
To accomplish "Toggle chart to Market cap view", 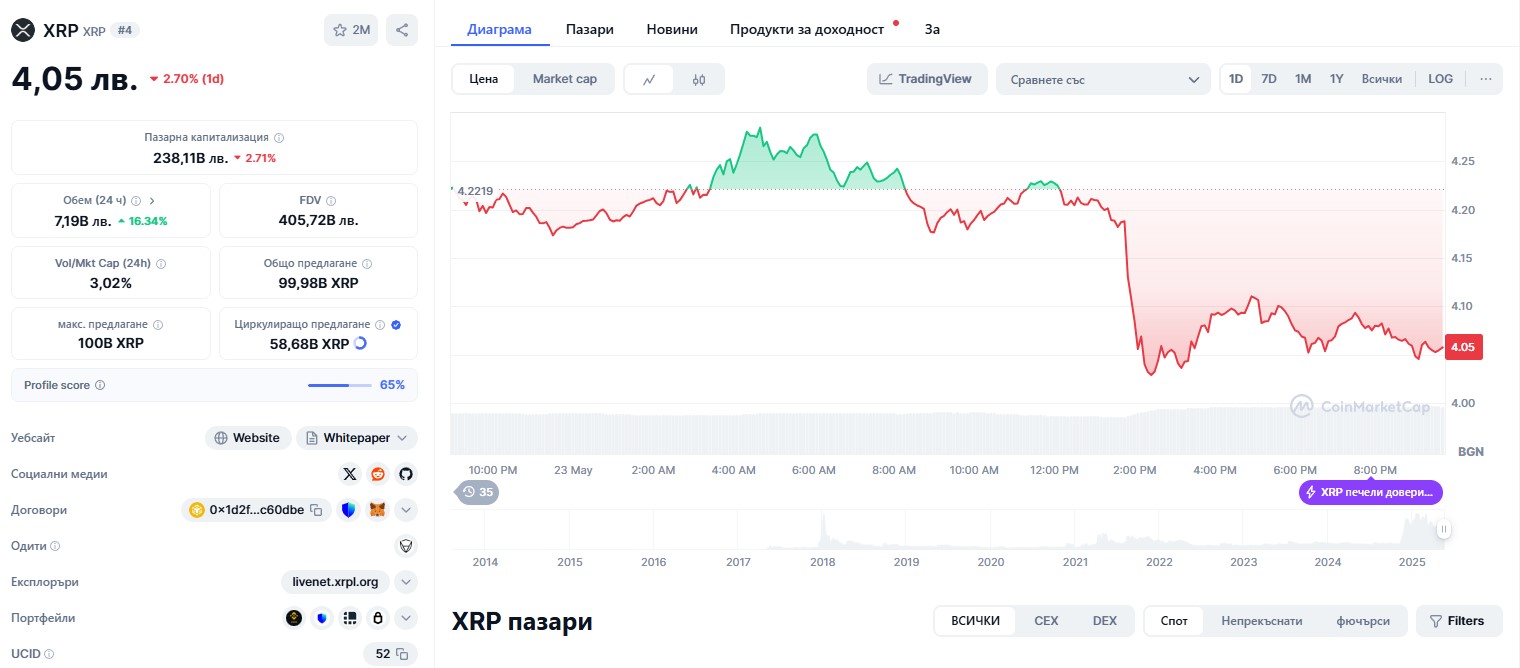I will [x=564, y=78].
